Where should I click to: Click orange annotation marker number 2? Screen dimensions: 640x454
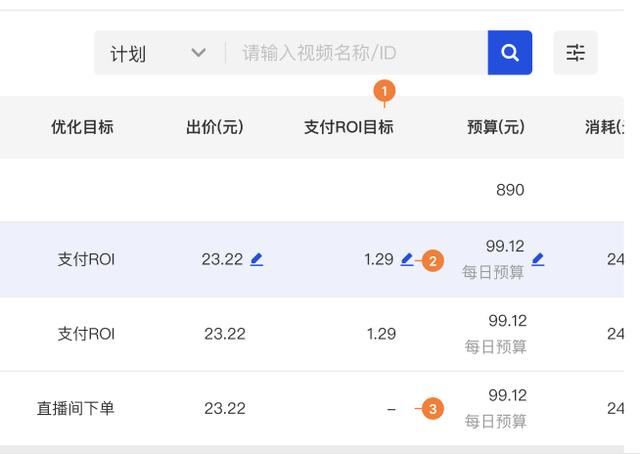[433, 261]
